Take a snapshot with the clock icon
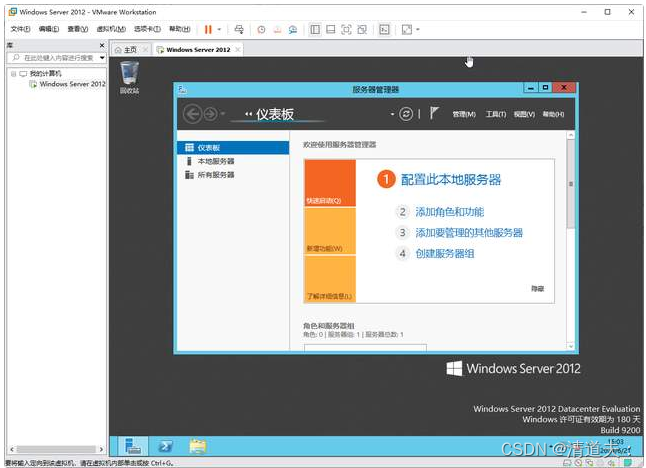 click(x=261, y=30)
